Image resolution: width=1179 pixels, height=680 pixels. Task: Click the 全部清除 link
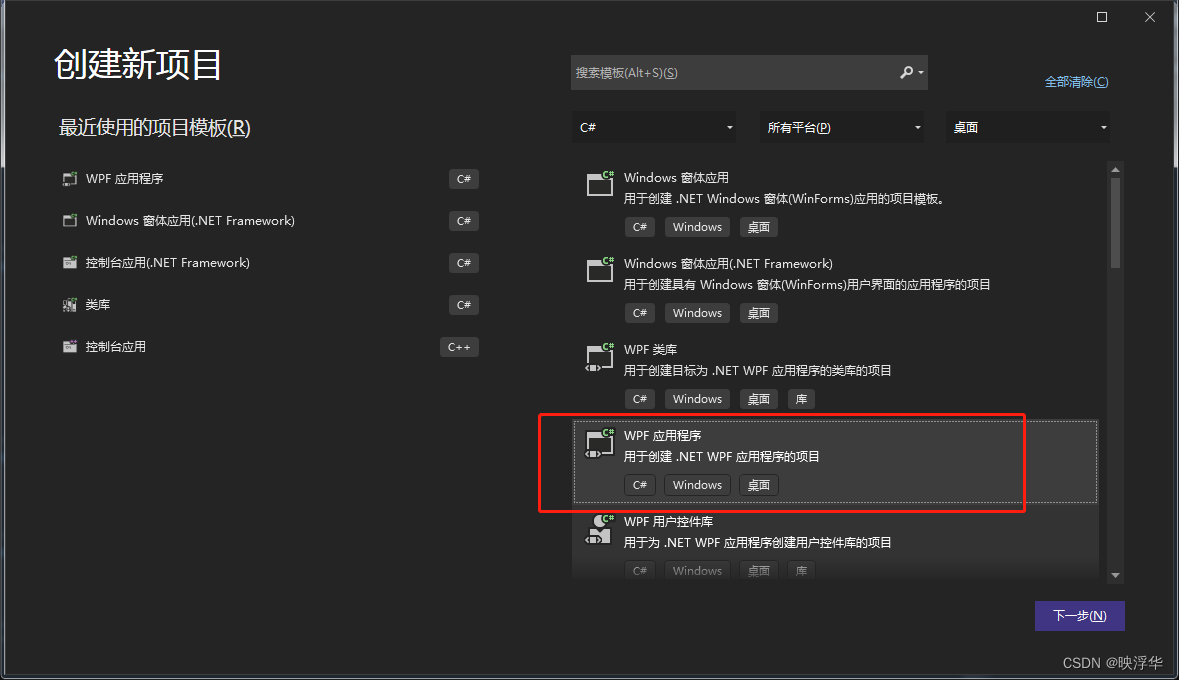tap(1076, 81)
